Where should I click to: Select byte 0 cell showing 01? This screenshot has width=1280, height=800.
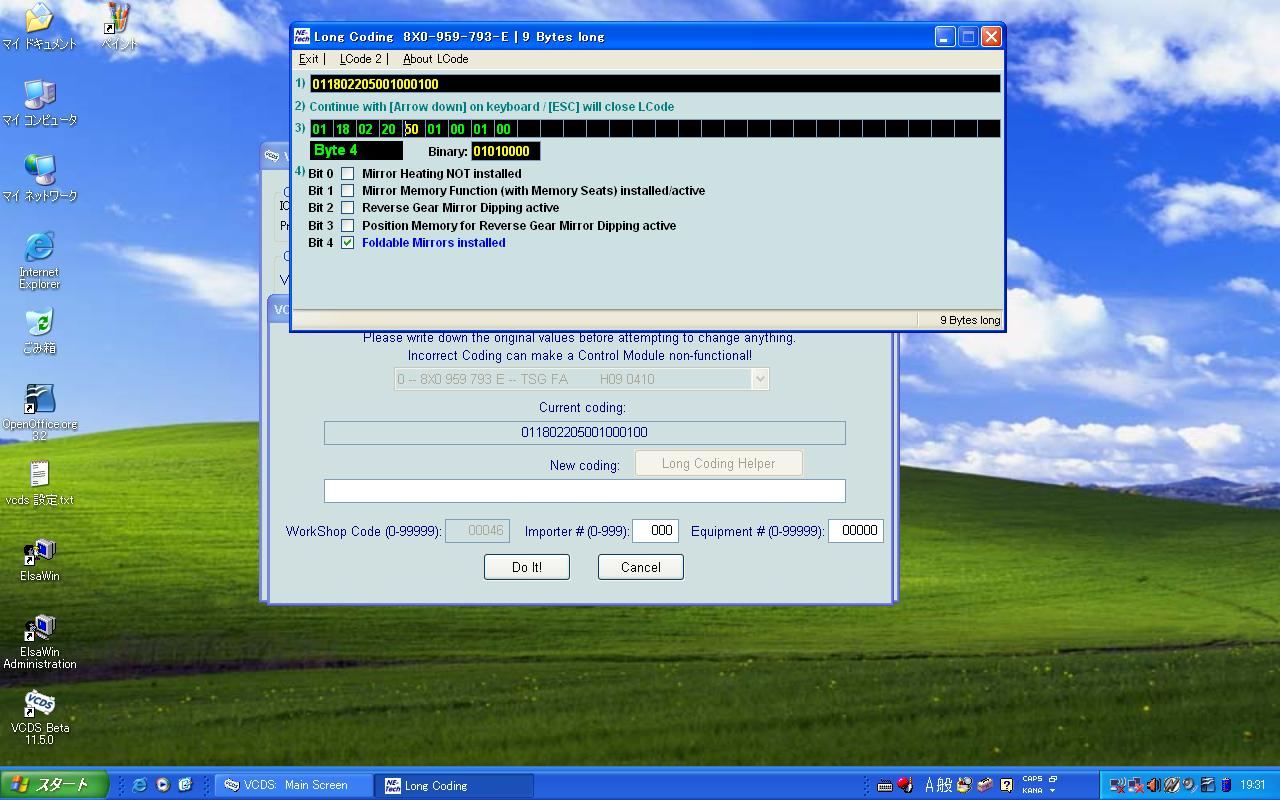pyautogui.click(x=320, y=128)
